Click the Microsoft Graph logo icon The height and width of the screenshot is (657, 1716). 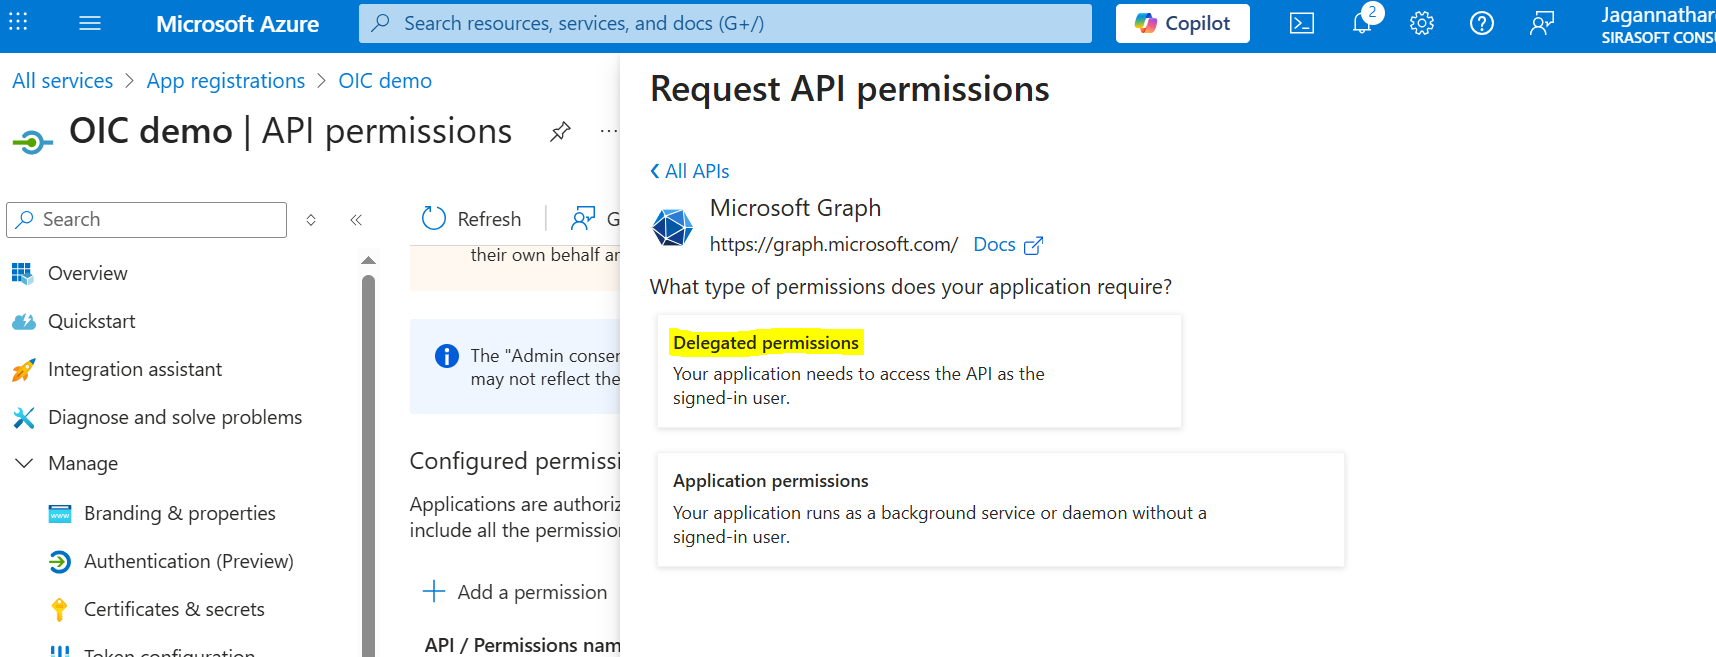[672, 227]
